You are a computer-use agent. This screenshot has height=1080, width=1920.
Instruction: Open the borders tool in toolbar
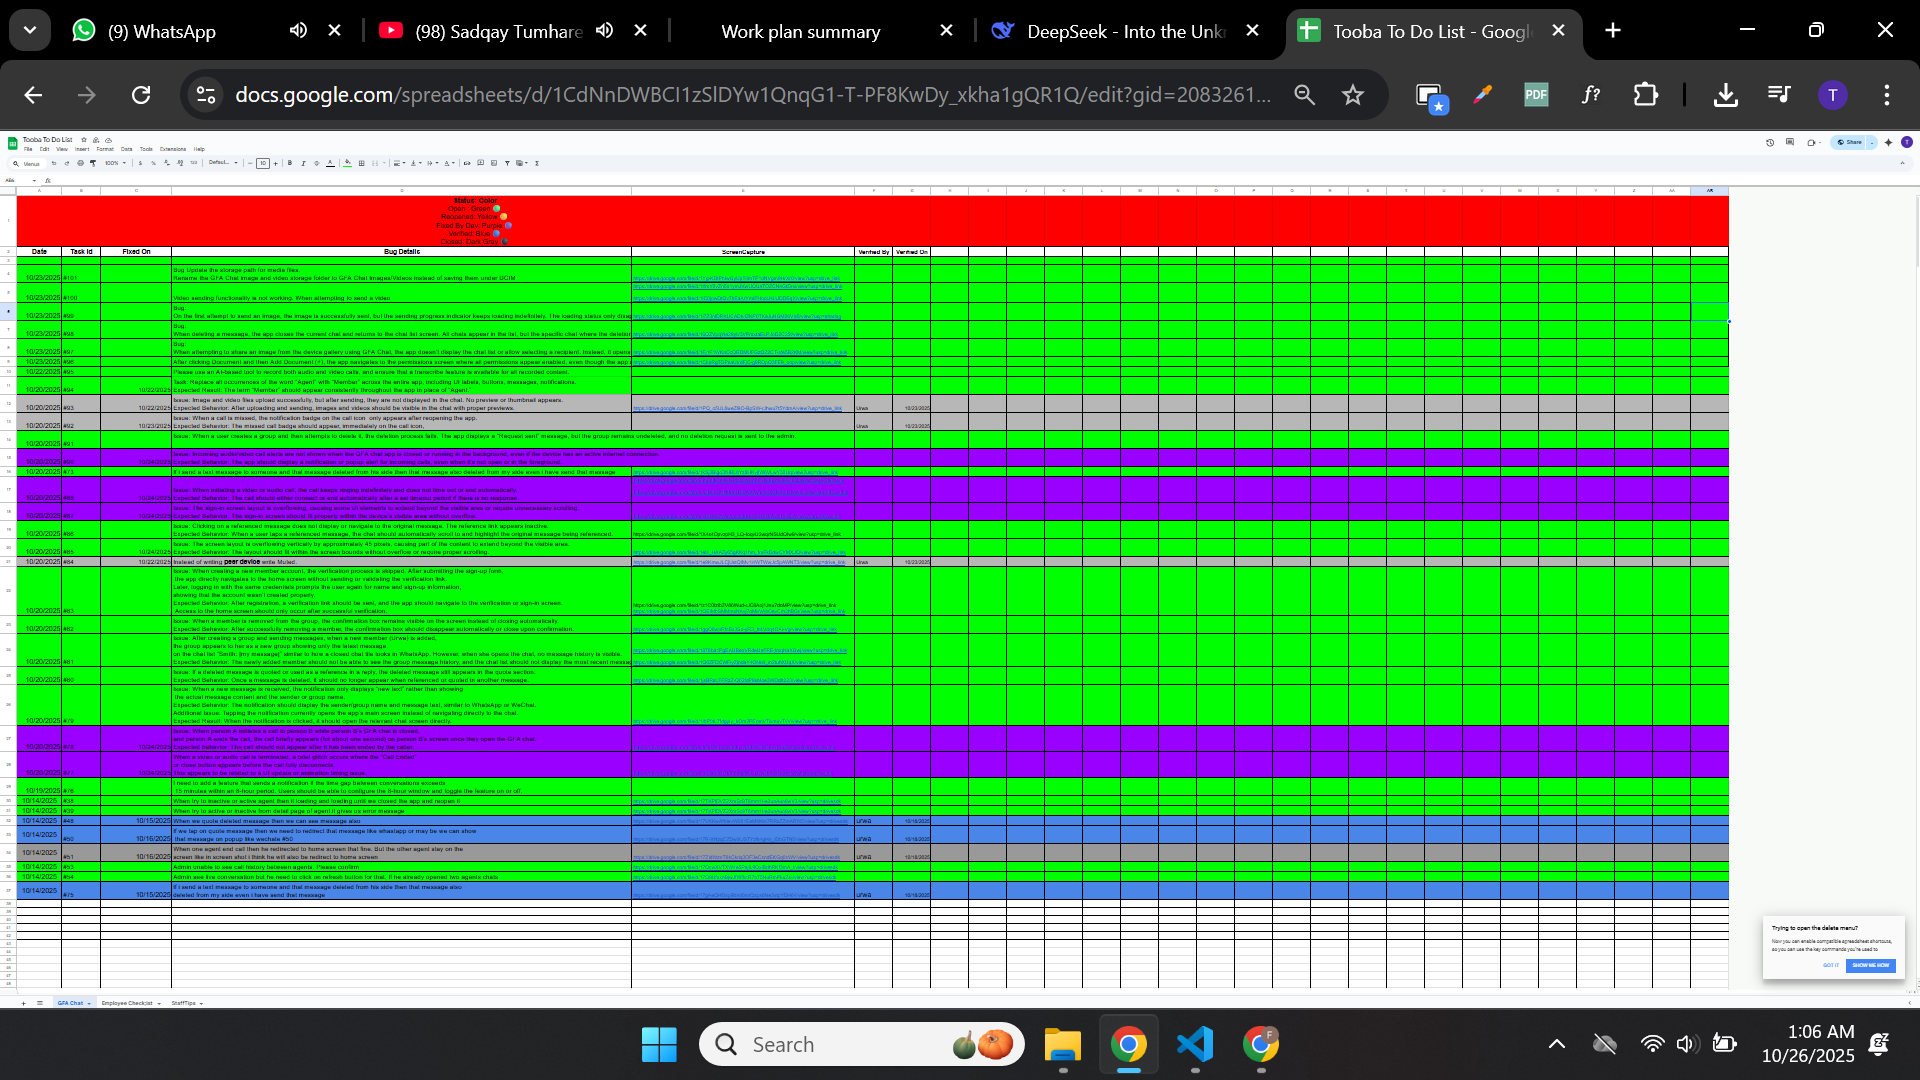click(361, 163)
